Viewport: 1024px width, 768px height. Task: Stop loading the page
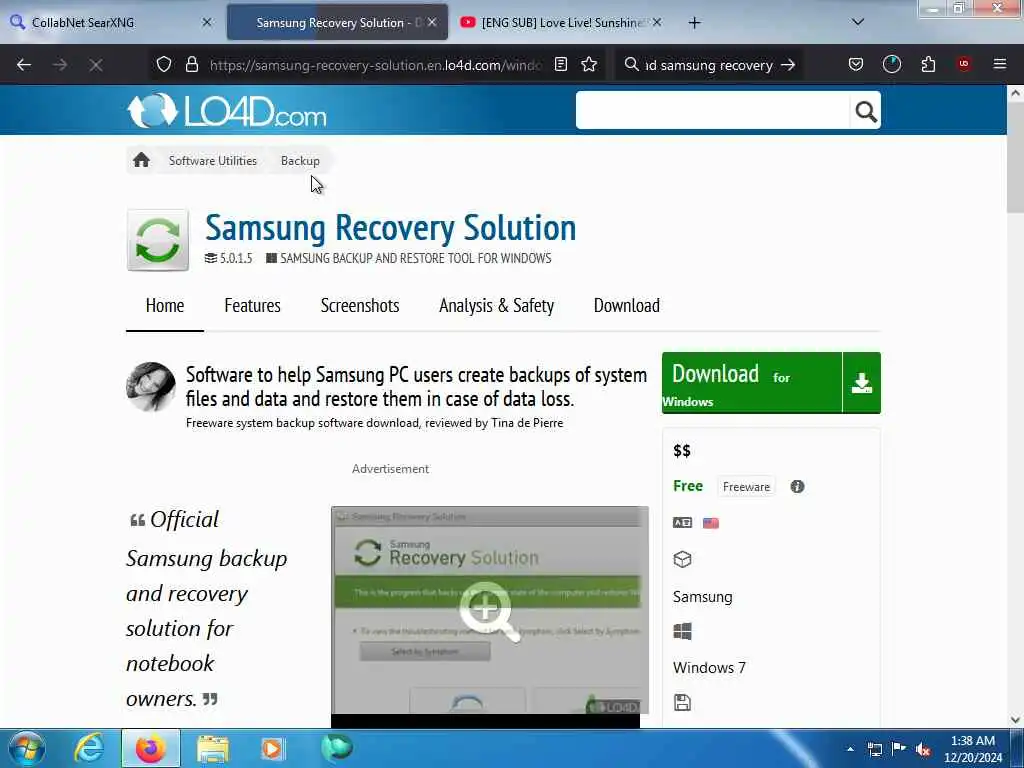click(96, 65)
